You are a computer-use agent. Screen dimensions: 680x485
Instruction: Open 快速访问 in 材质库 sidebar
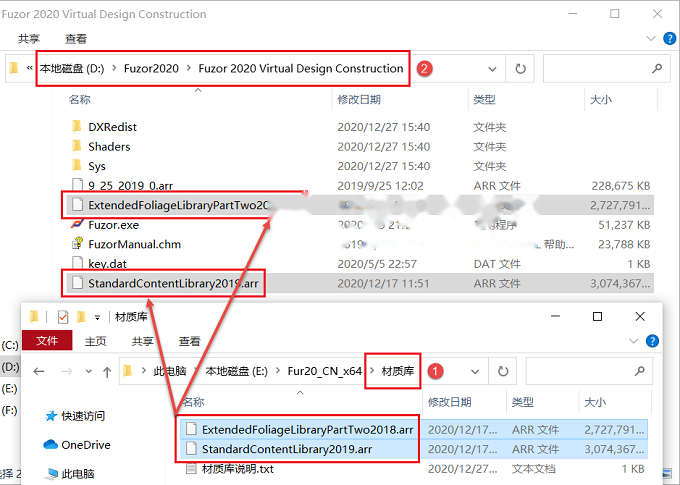83,416
